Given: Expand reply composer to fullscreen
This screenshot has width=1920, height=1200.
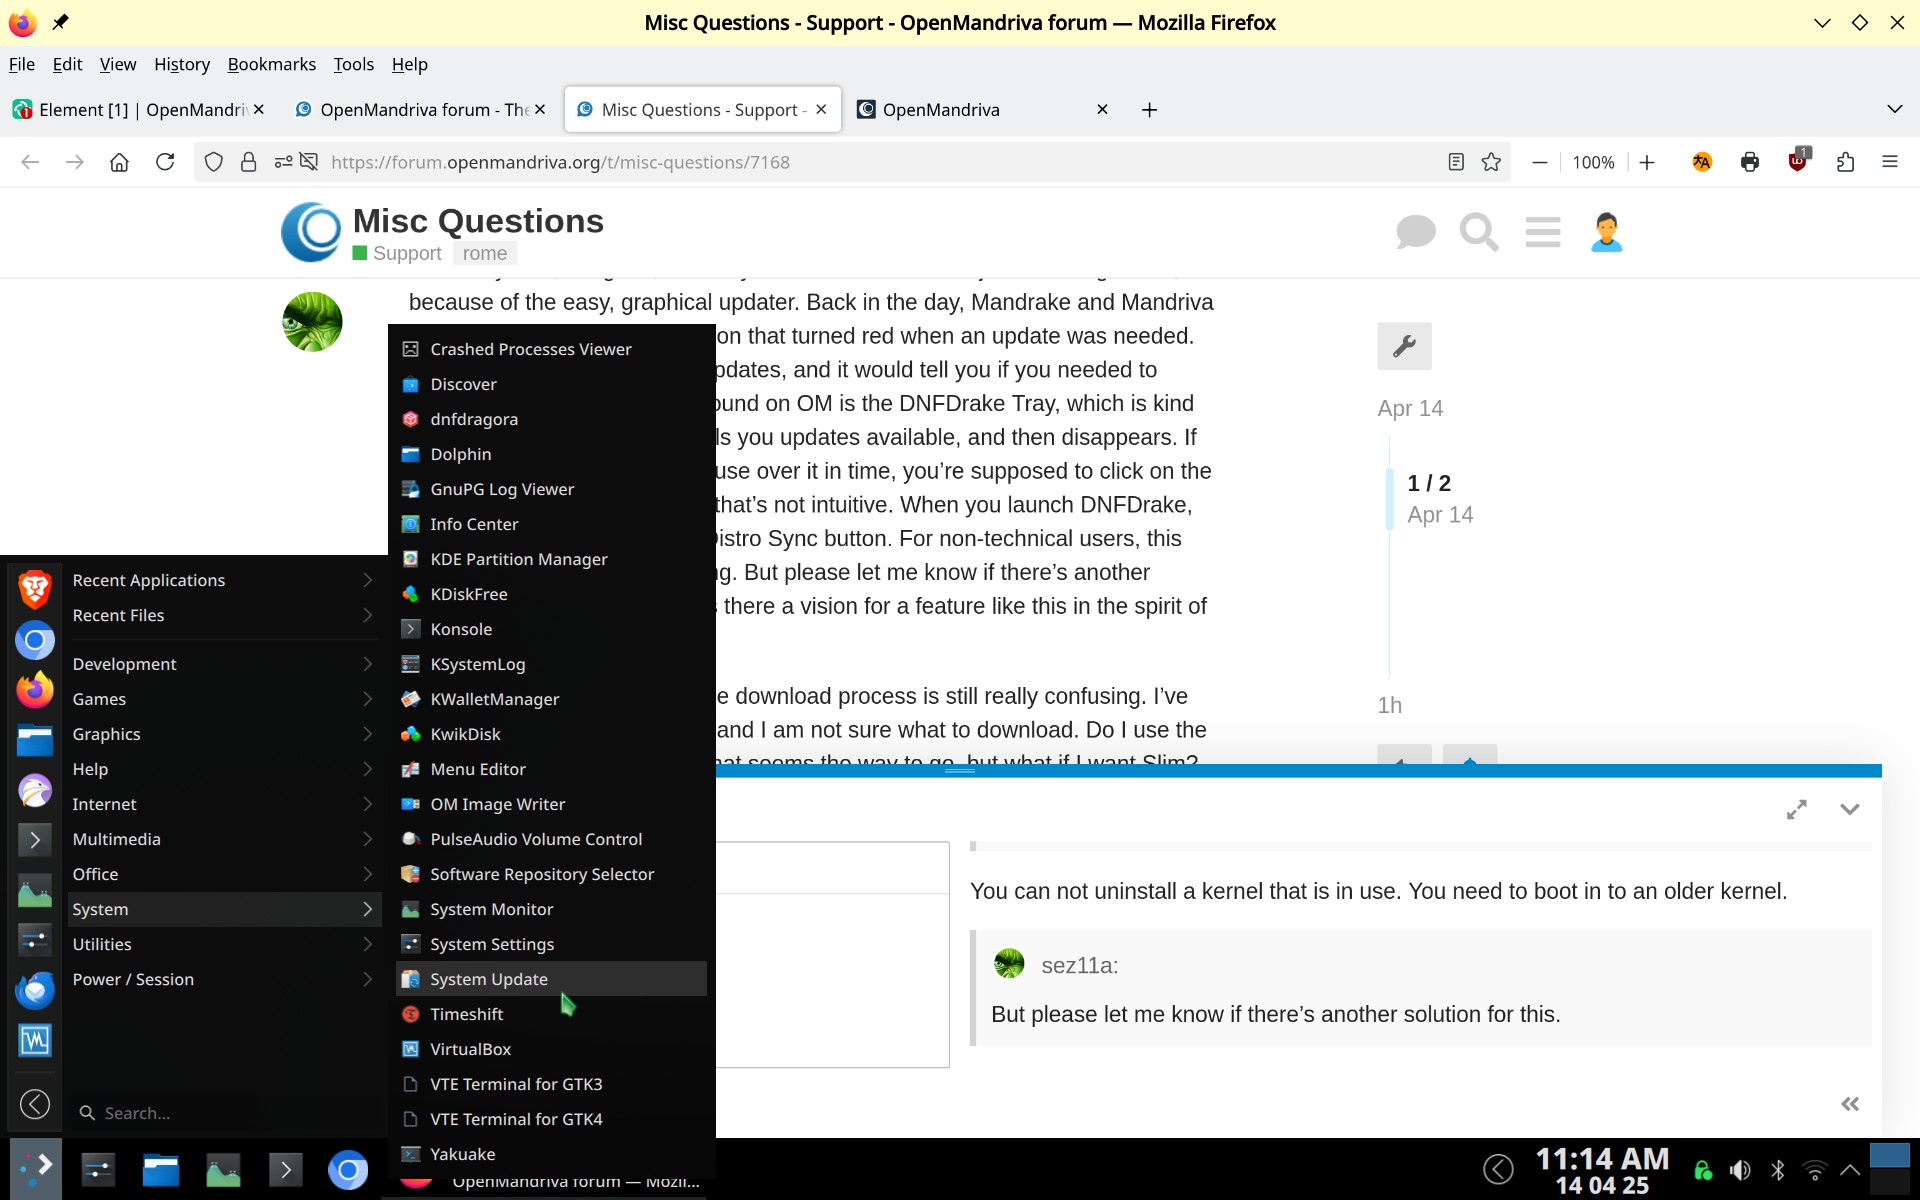Looking at the screenshot, I should coord(1796,809).
